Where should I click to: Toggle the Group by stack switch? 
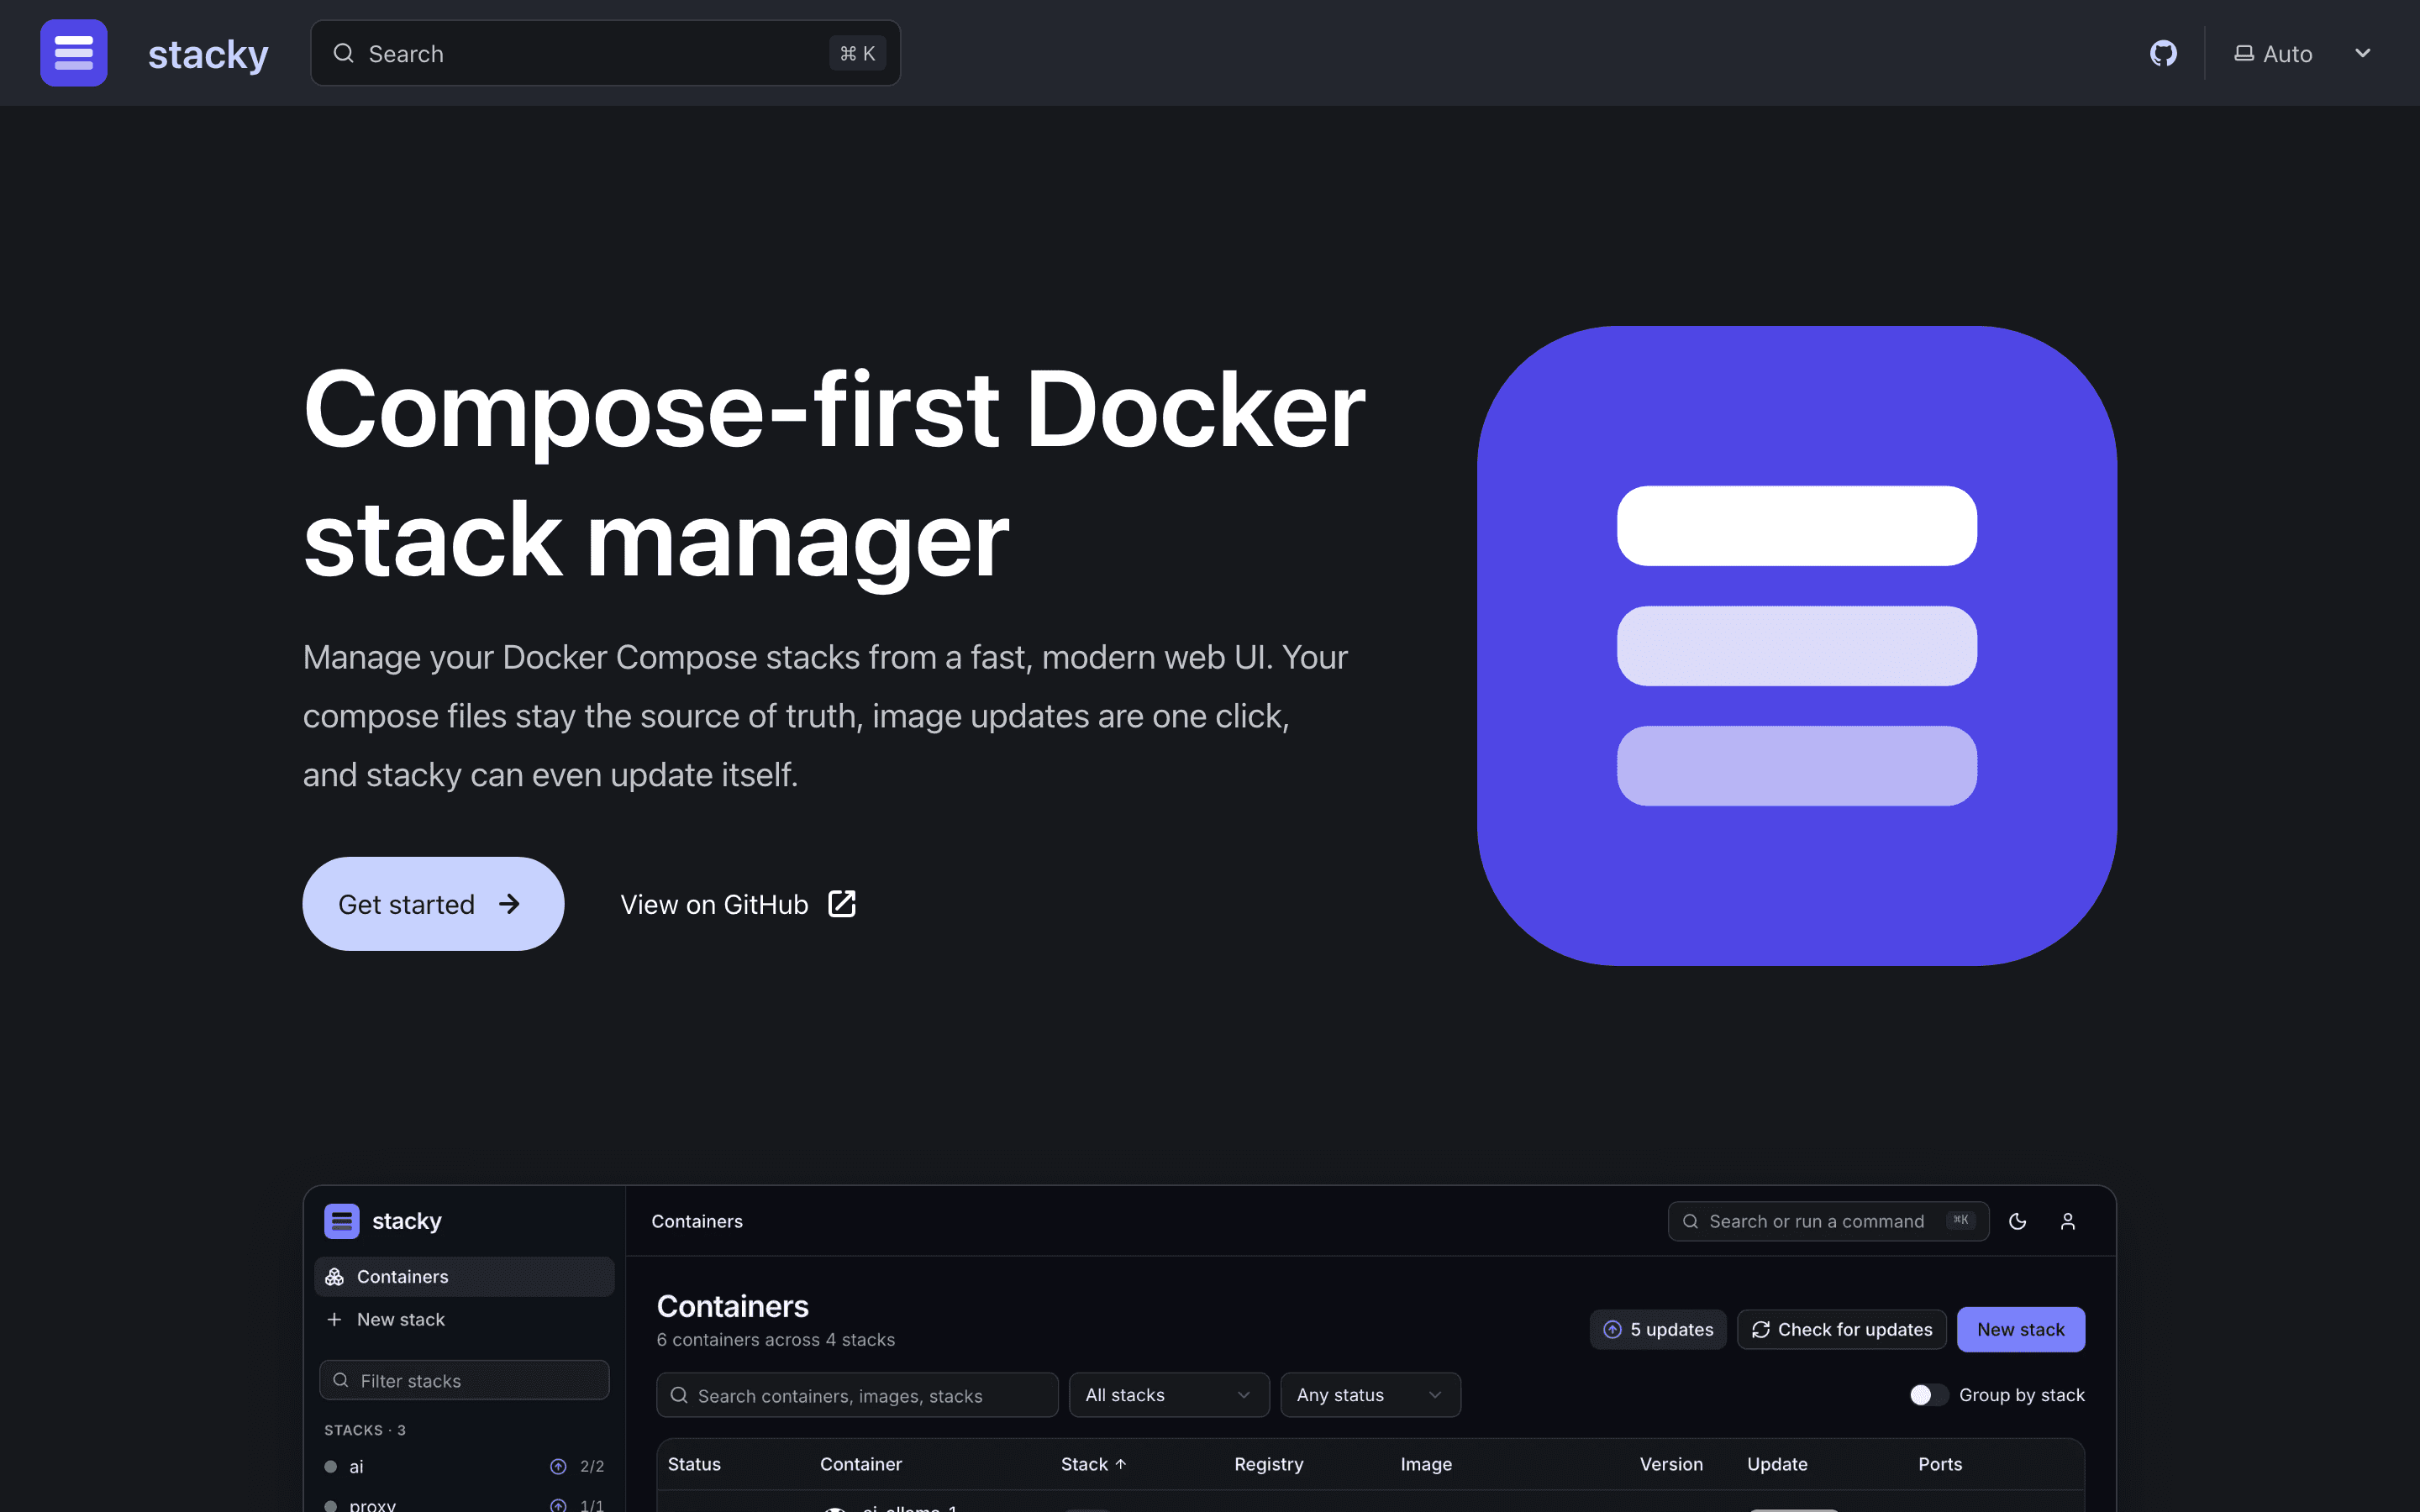(x=1928, y=1395)
